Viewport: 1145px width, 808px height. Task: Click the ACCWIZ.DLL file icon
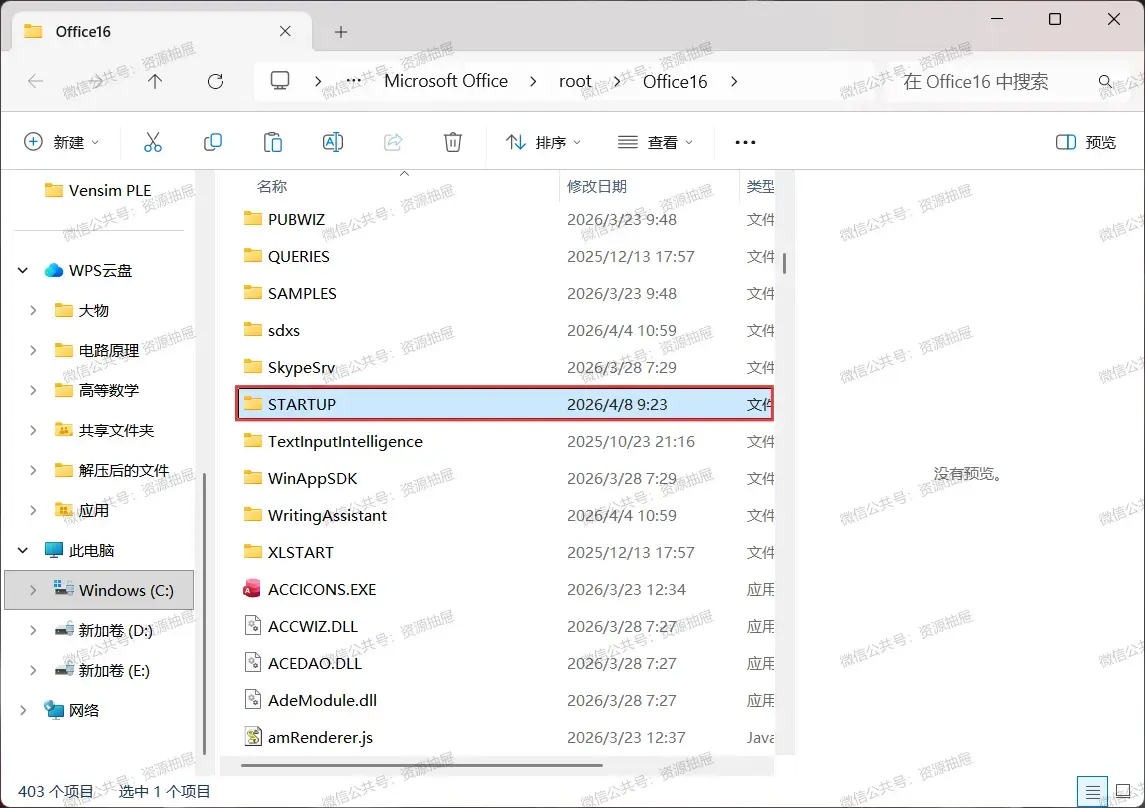coord(253,626)
